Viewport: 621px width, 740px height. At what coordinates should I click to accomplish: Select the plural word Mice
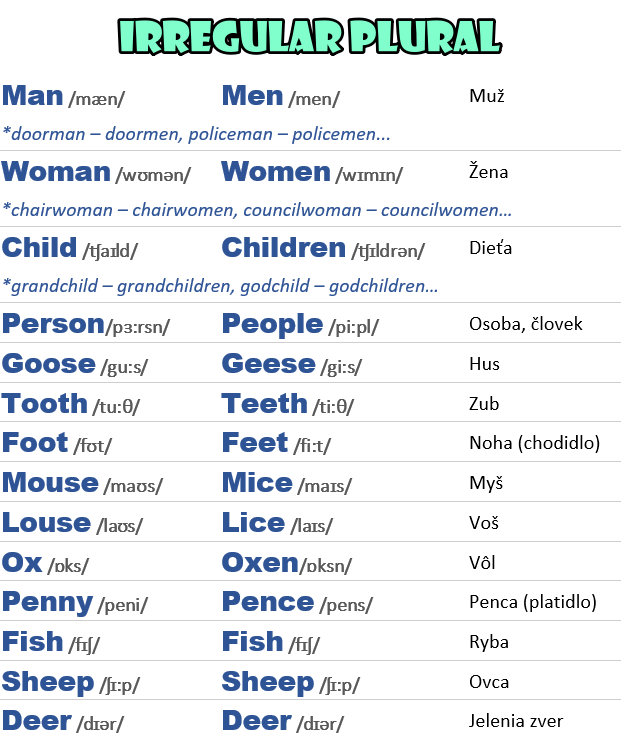(x=257, y=483)
